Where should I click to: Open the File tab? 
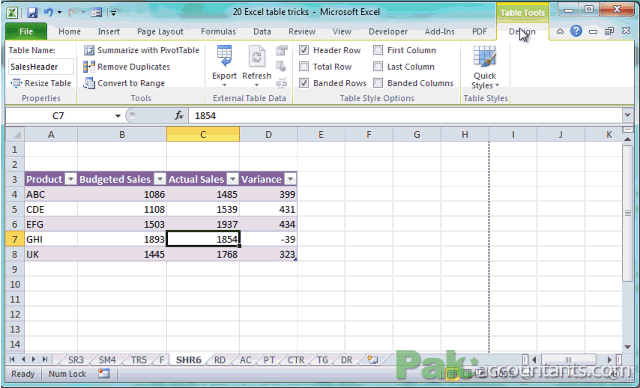26,31
